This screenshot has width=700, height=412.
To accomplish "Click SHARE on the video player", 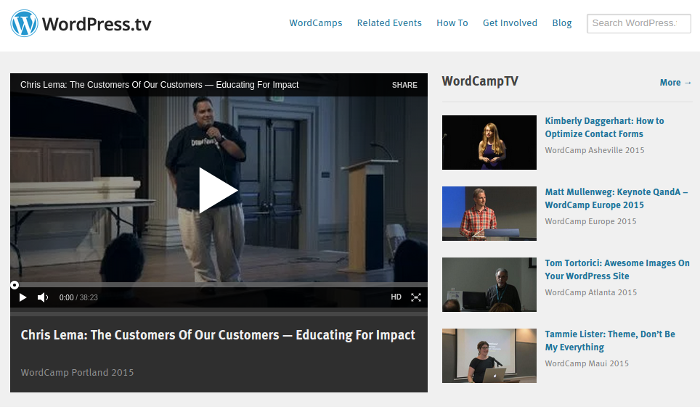I will tap(404, 85).
